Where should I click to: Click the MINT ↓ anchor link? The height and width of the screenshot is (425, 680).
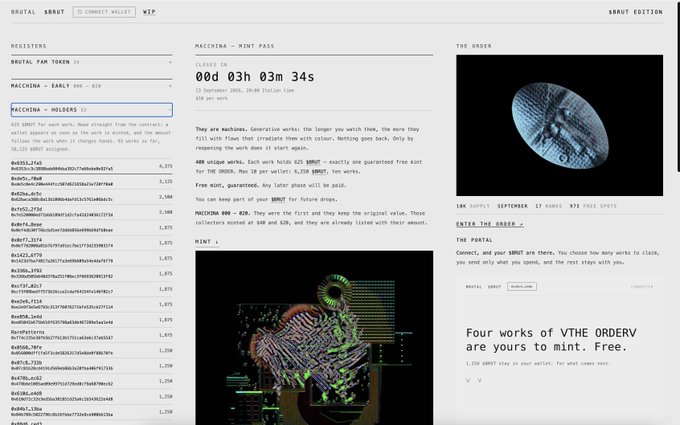coord(207,242)
